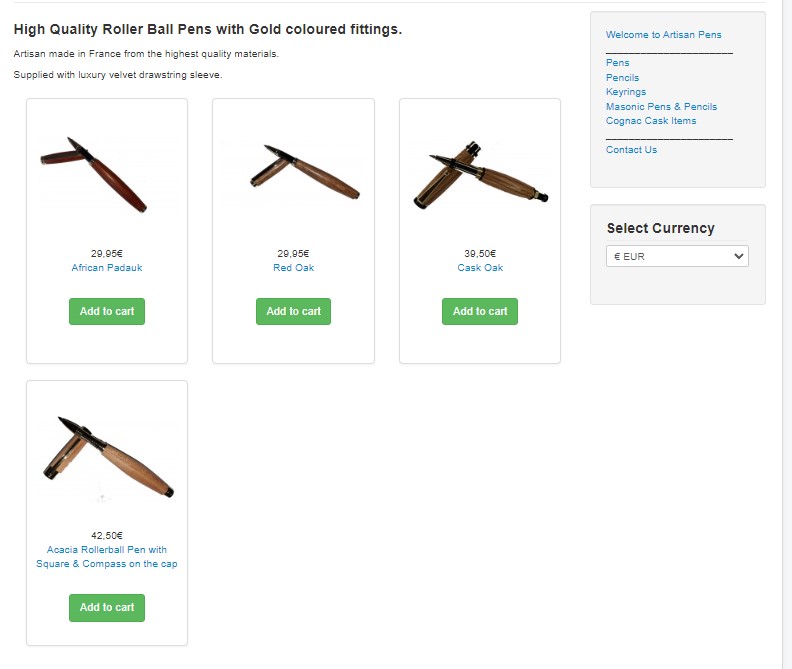
Task: Open the African Padauk product link
Action: click(x=107, y=268)
